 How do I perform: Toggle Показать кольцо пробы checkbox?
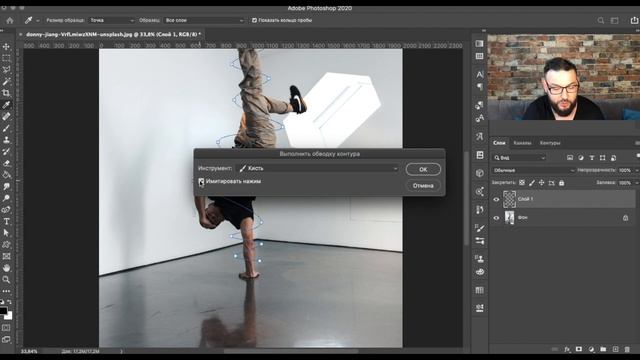[254, 20]
